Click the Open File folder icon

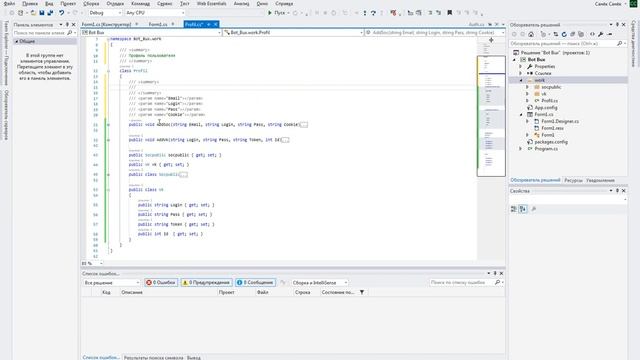(33, 13)
